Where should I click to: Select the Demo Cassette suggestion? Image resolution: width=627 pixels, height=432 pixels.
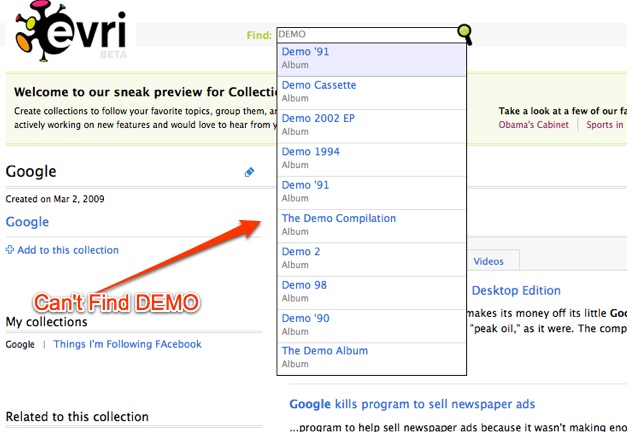(x=371, y=92)
